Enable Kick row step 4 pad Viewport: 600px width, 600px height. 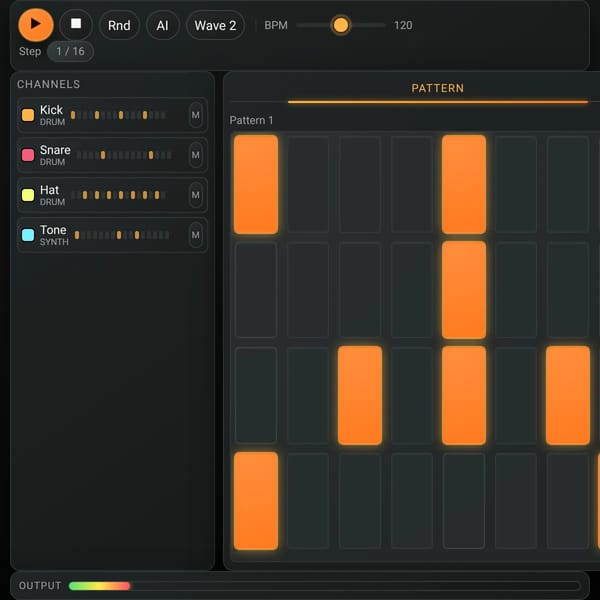pyautogui.click(x=412, y=184)
